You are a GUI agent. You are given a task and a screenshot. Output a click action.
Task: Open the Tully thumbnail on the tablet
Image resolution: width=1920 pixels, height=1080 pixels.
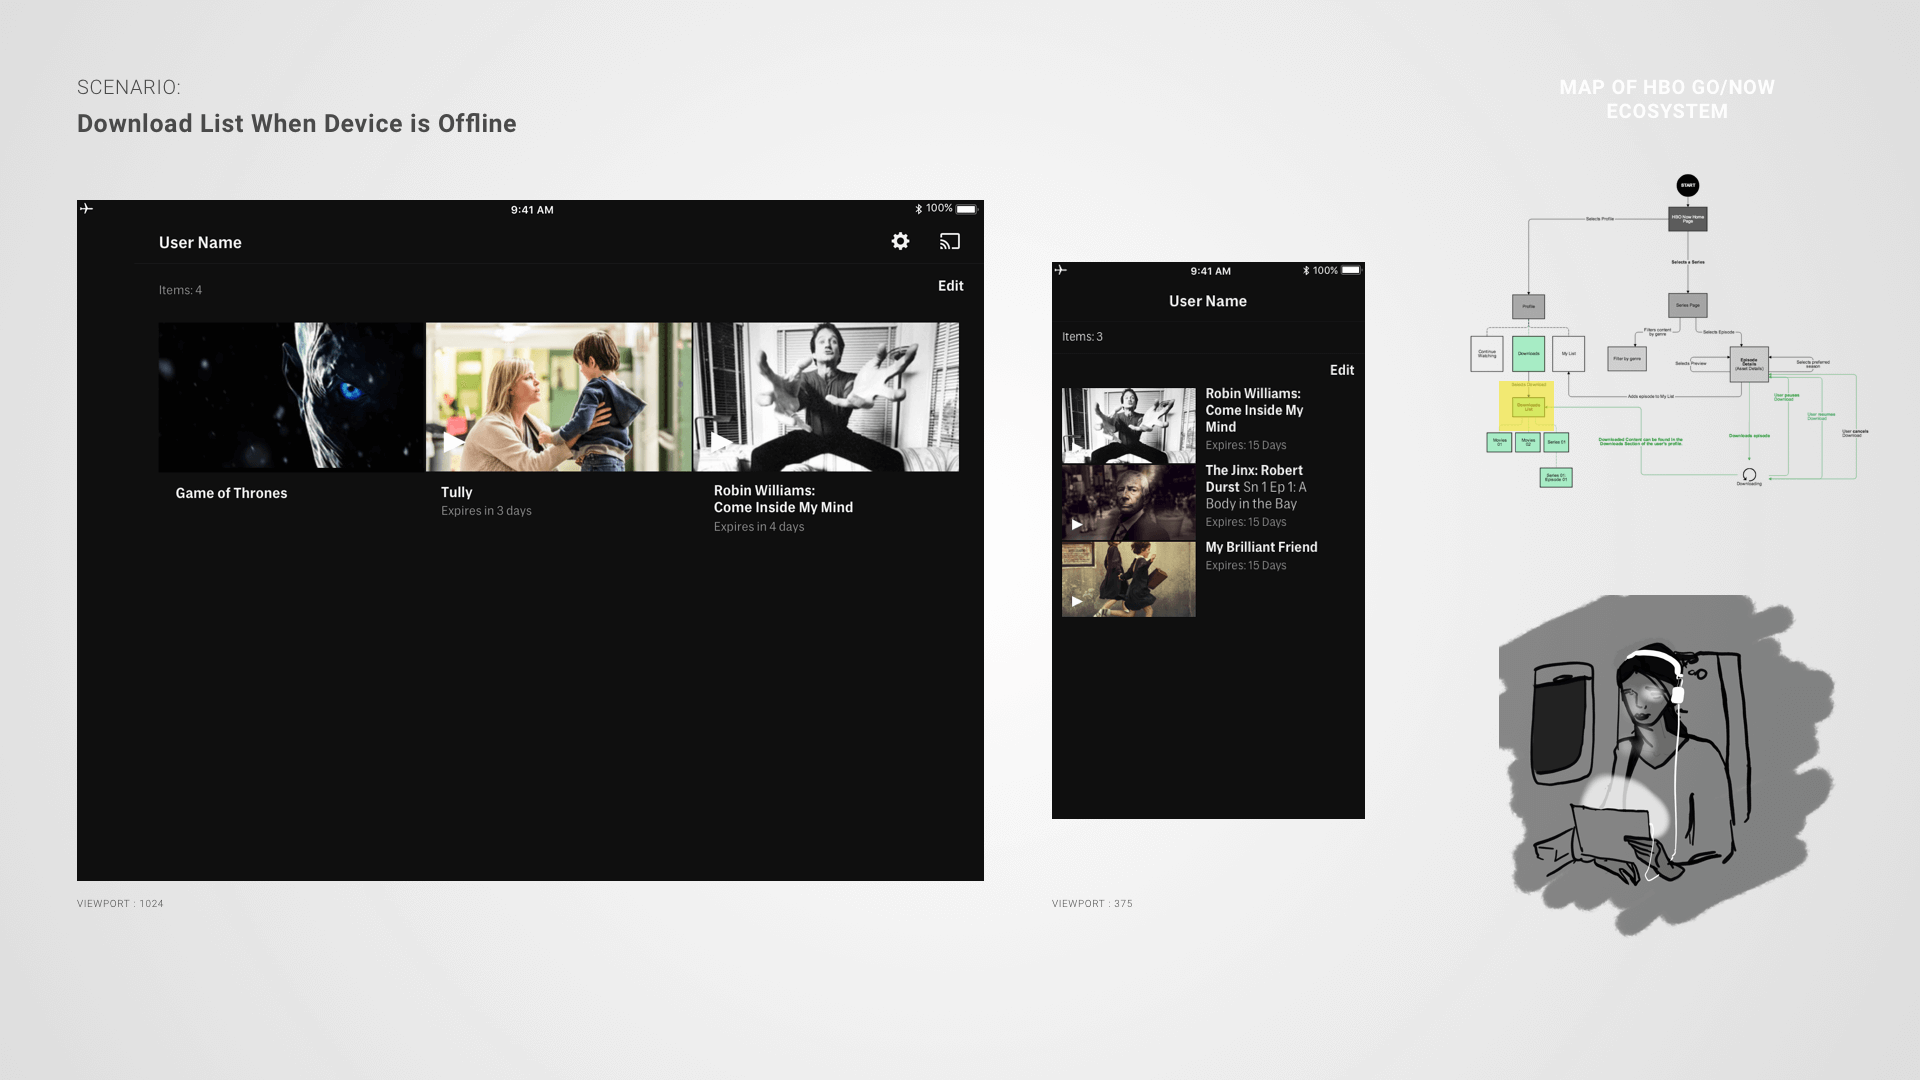pos(559,397)
